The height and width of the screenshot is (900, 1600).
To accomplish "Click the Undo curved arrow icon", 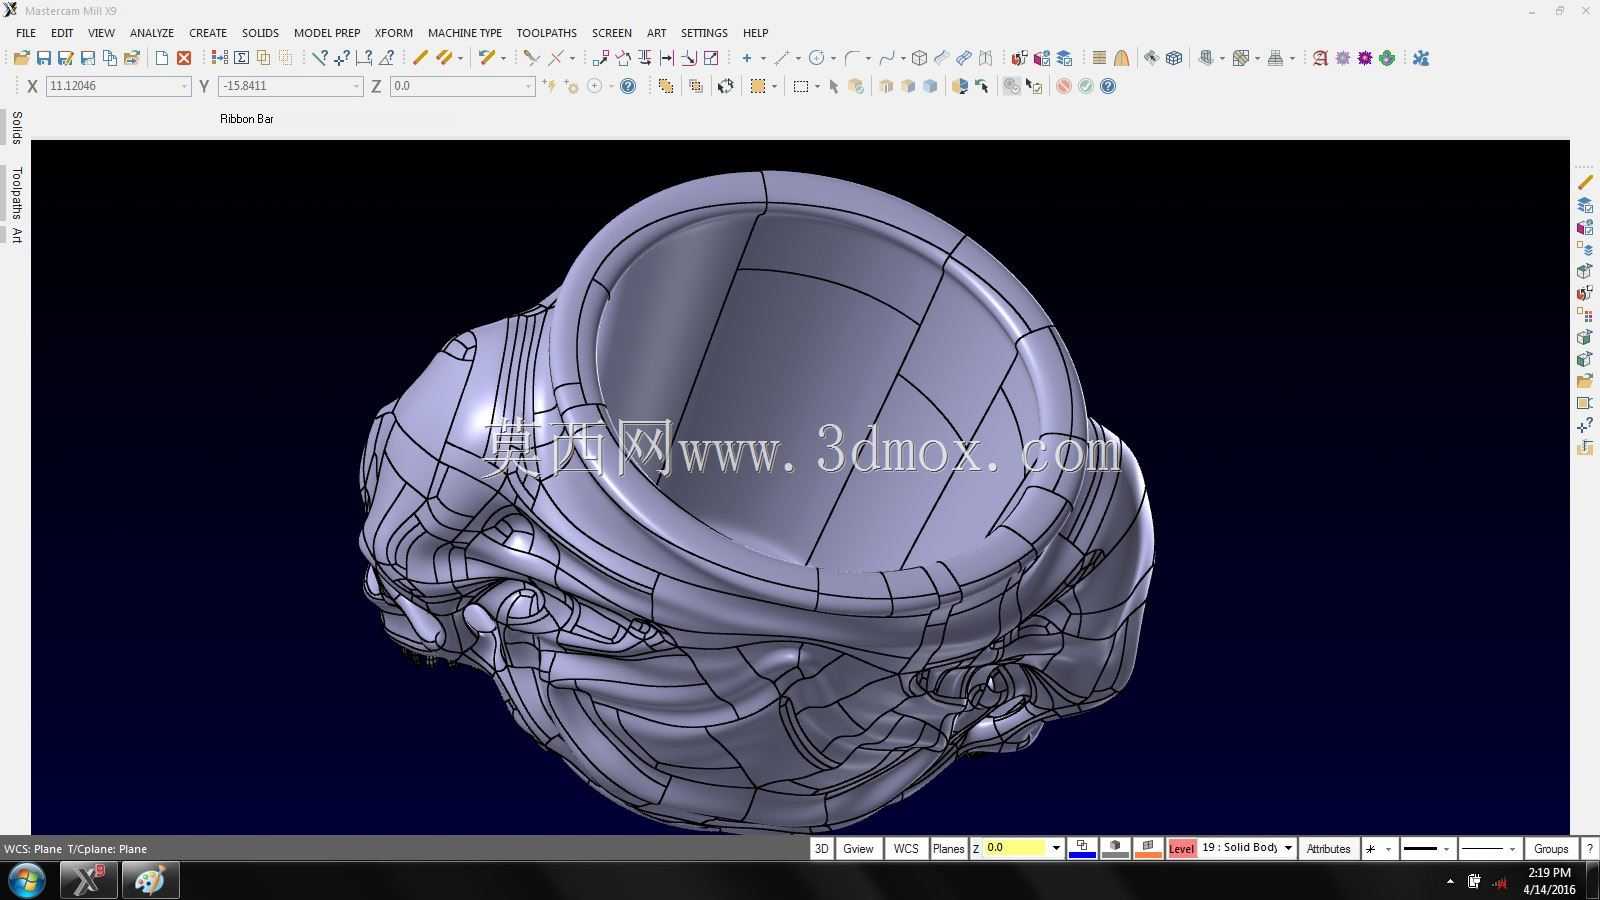I will pos(487,58).
